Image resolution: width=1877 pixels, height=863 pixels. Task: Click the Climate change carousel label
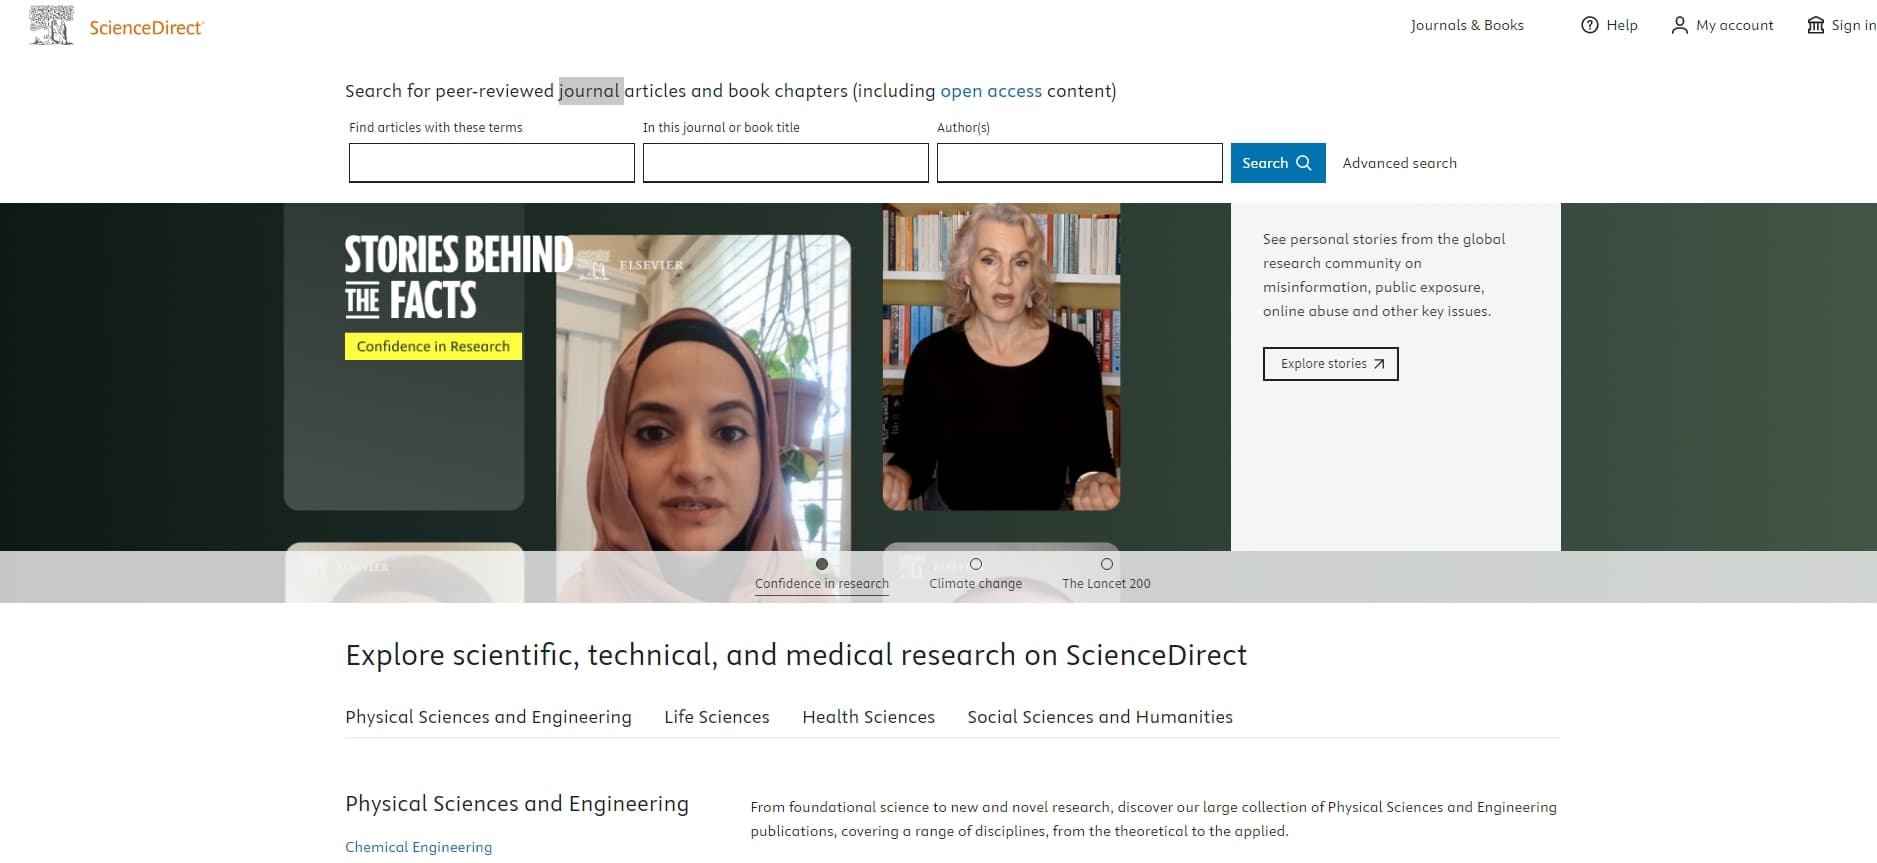976,584
